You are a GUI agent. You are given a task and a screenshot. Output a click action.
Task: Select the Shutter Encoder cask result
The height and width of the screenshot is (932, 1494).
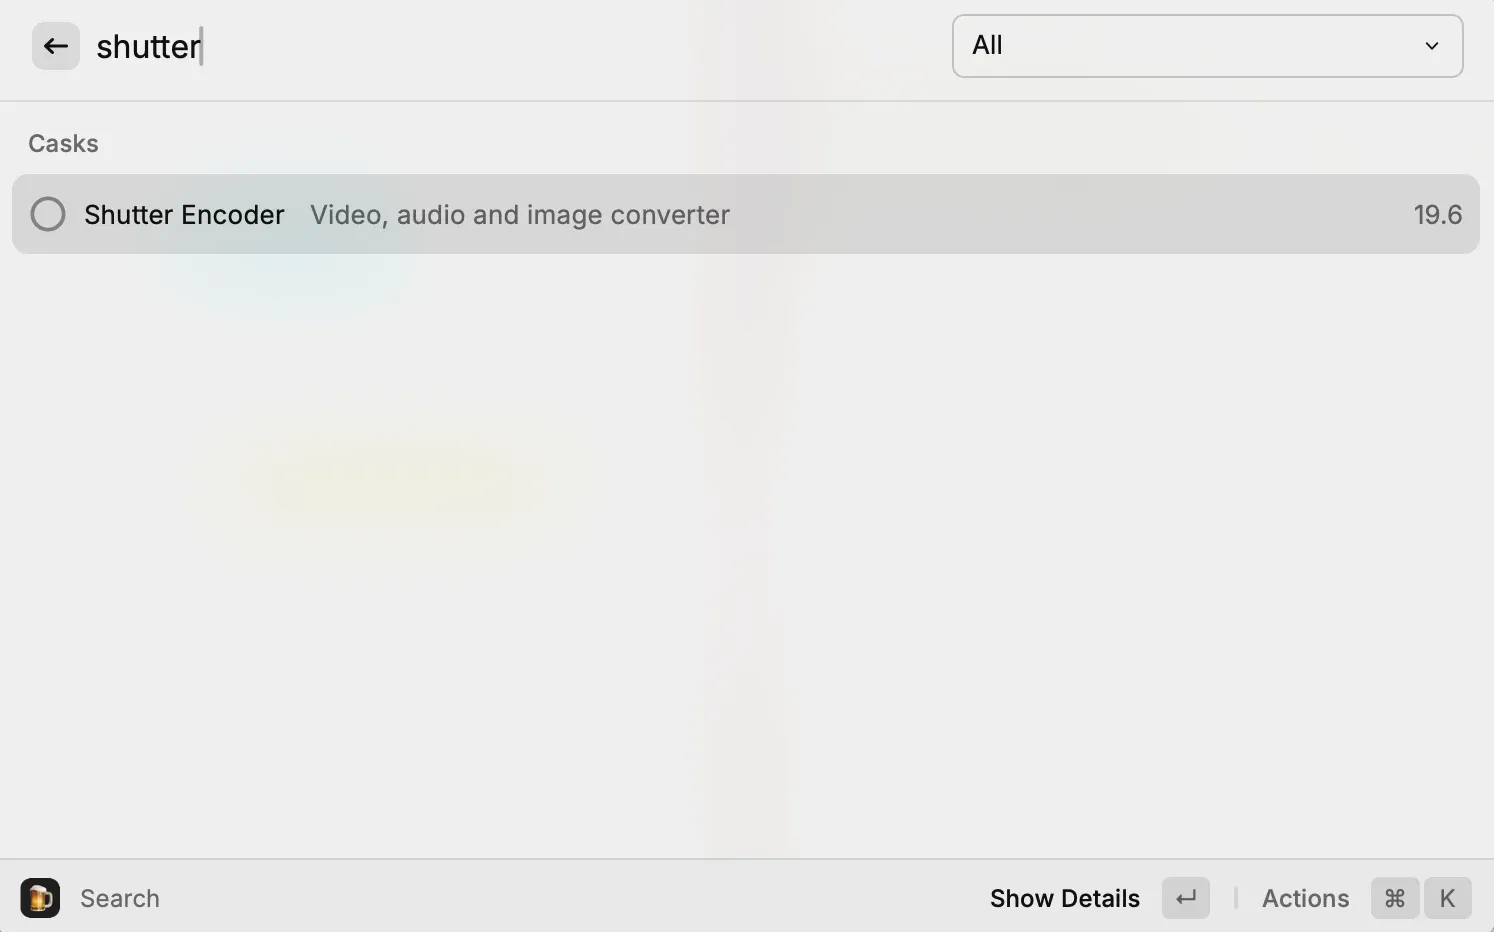746,214
